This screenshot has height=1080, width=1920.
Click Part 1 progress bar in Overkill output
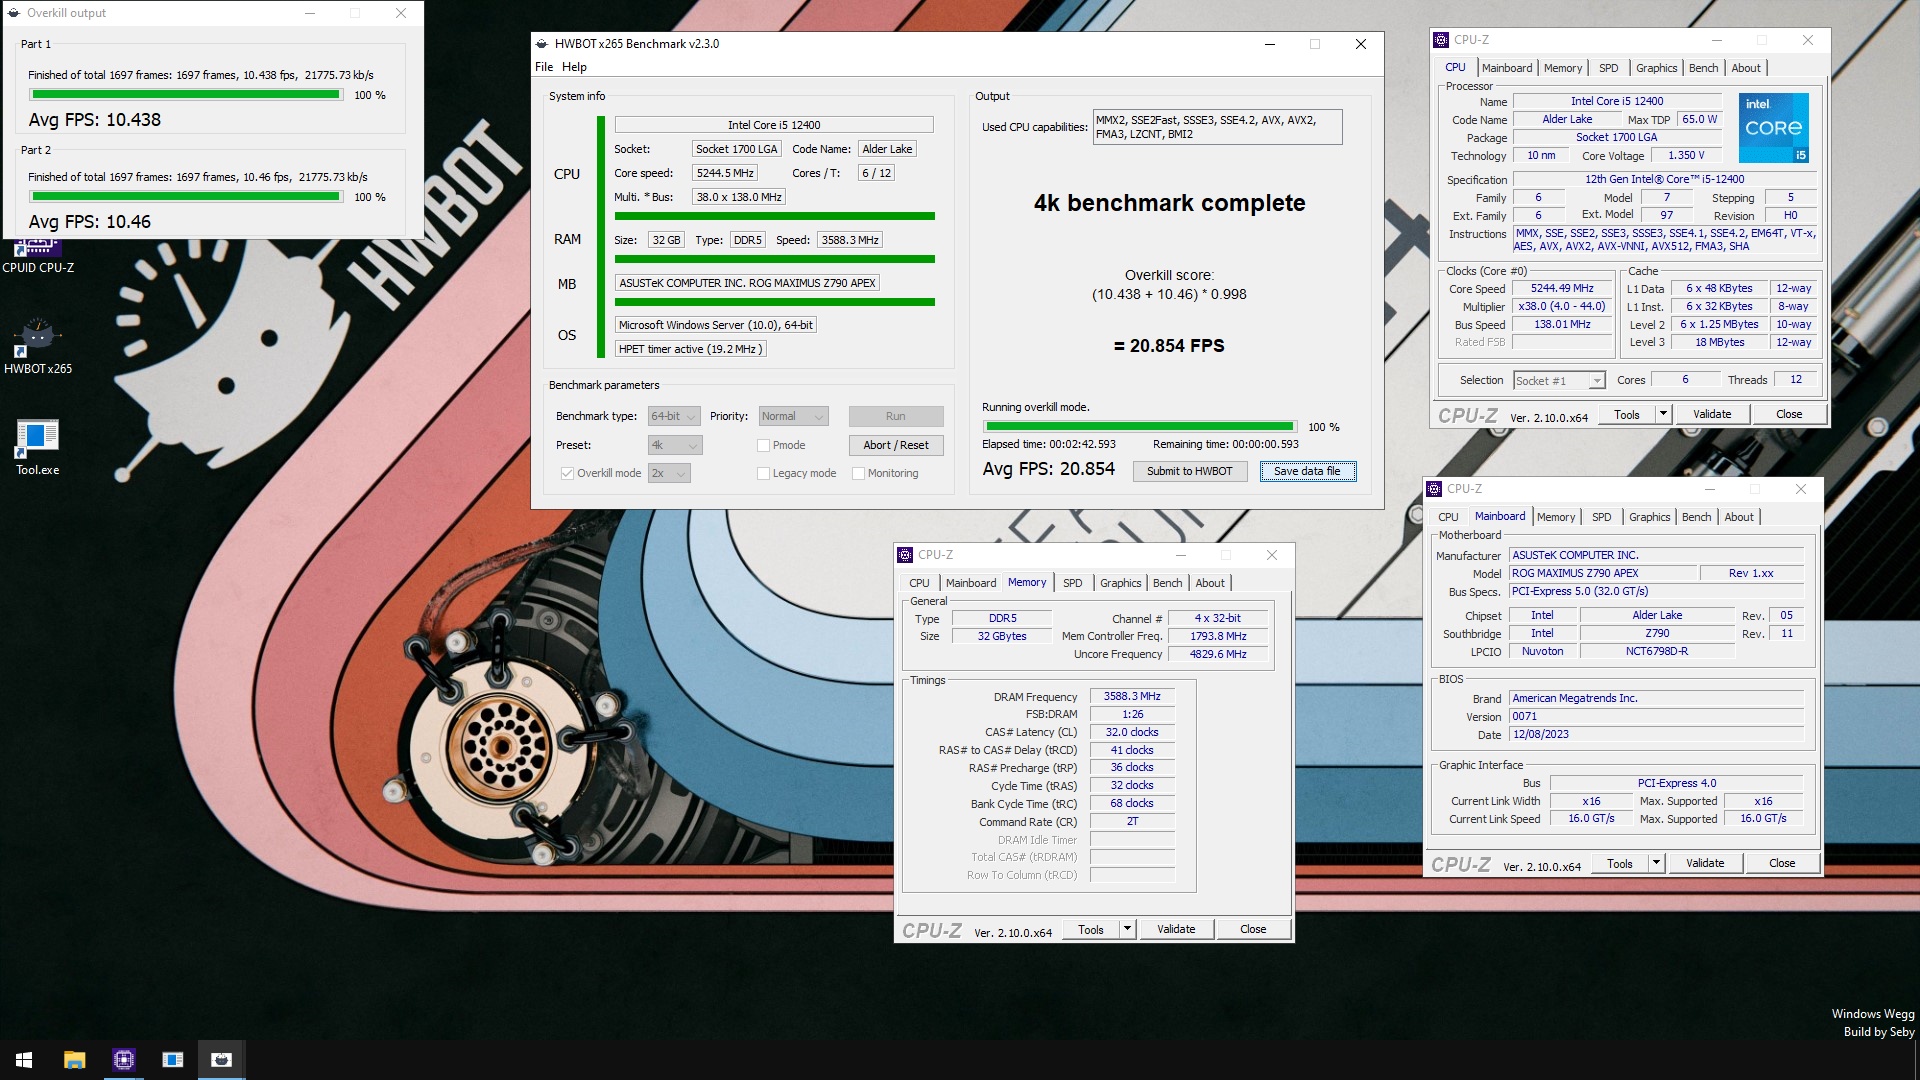tap(186, 95)
